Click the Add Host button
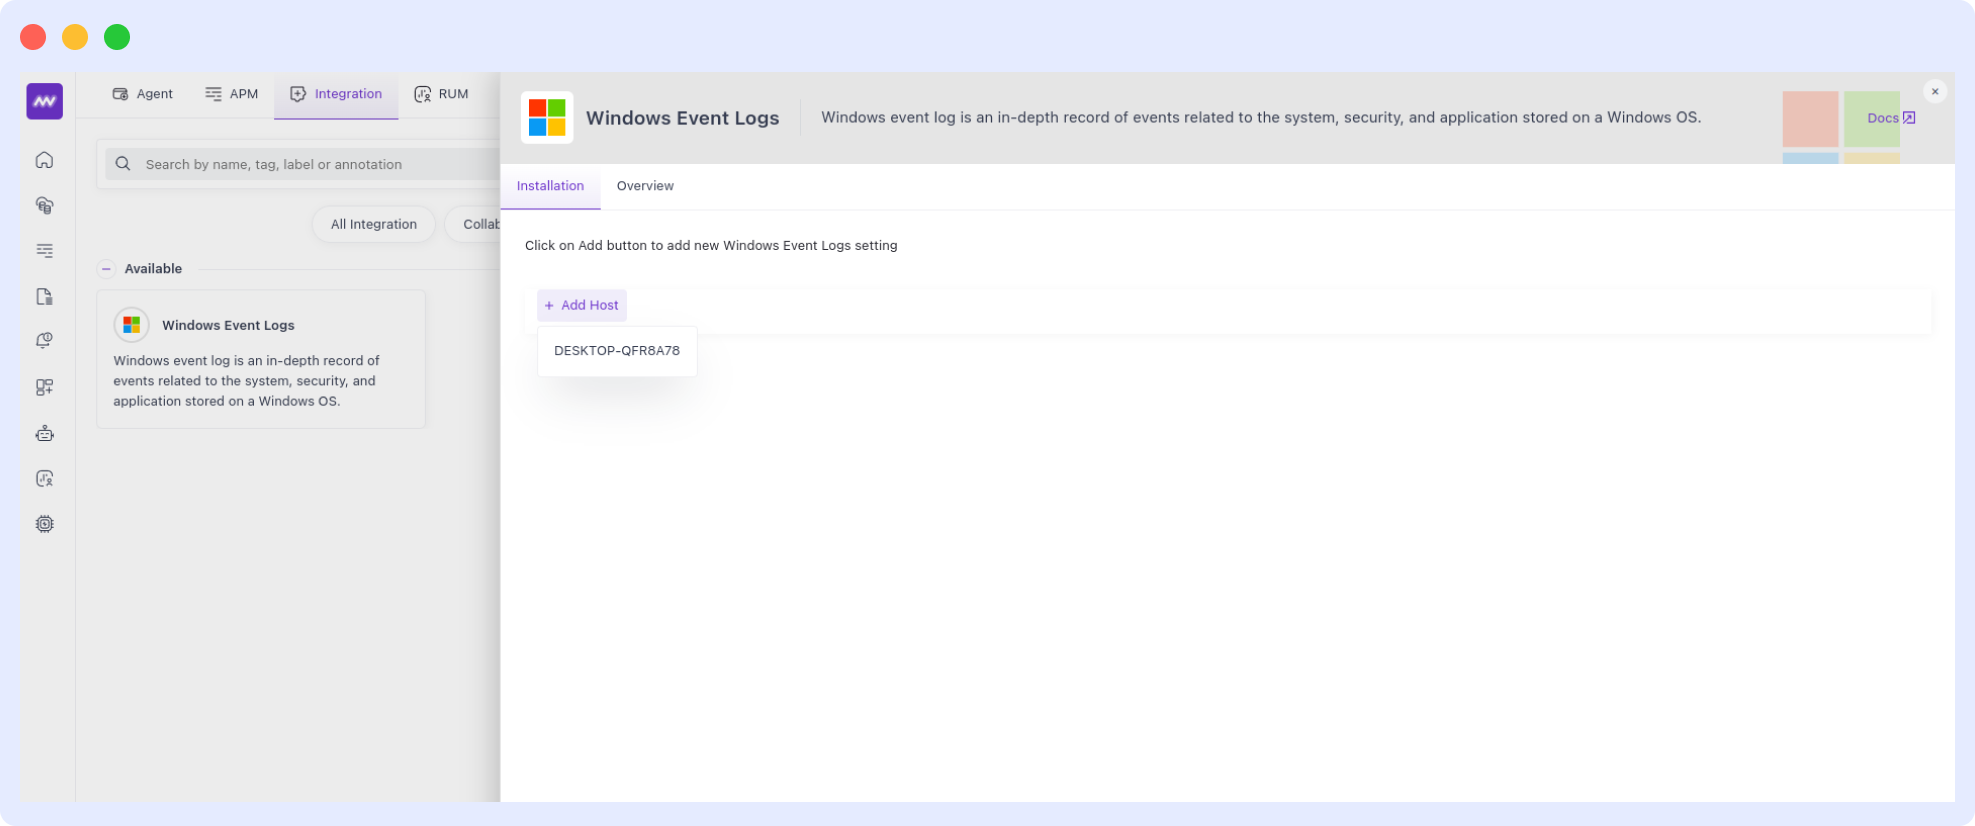1975x826 pixels. pyautogui.click(x=582, y=305)
